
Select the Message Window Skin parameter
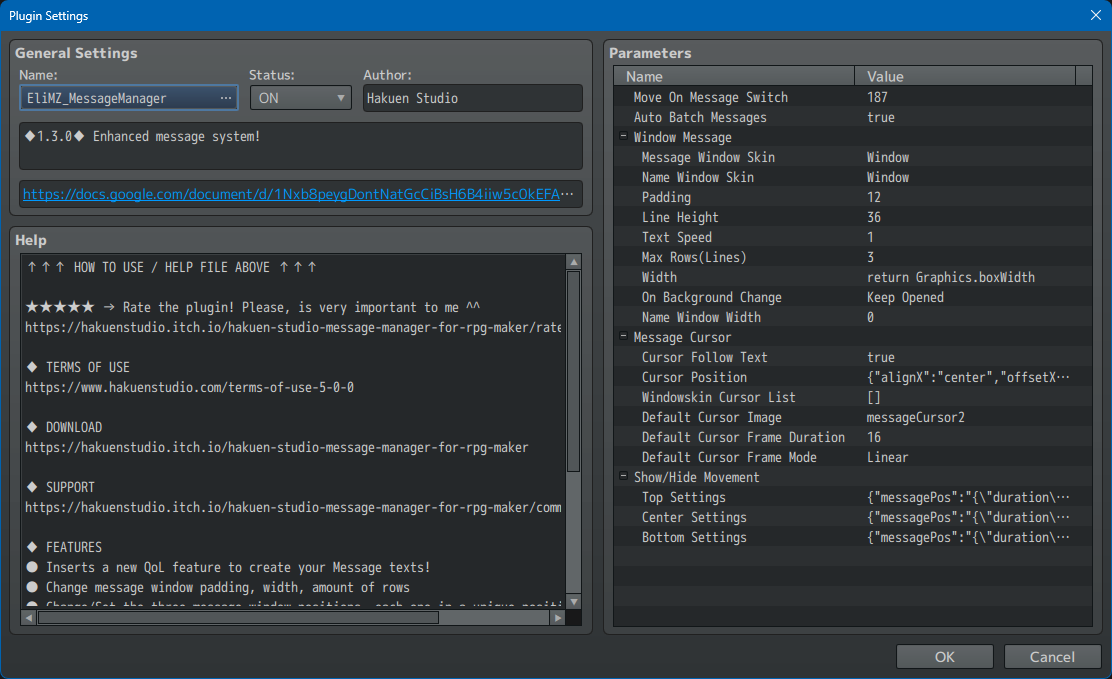[x=853, y=158]
